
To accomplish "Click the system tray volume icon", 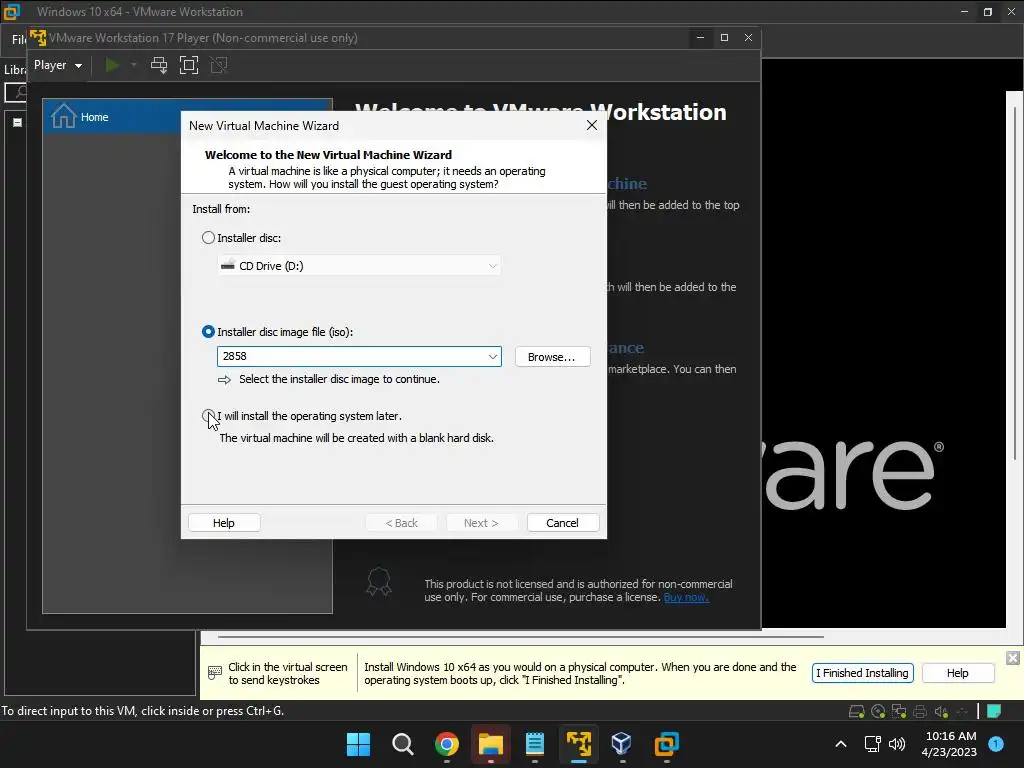I will coord(897,744).
